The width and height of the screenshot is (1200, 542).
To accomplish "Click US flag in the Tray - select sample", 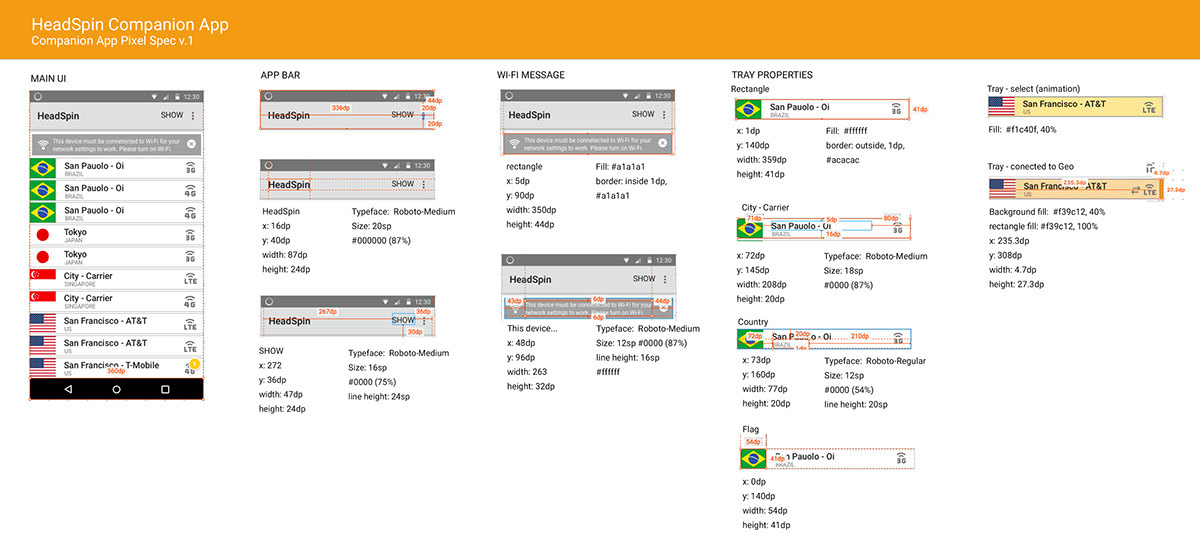I will click(x=1001, y=107).
